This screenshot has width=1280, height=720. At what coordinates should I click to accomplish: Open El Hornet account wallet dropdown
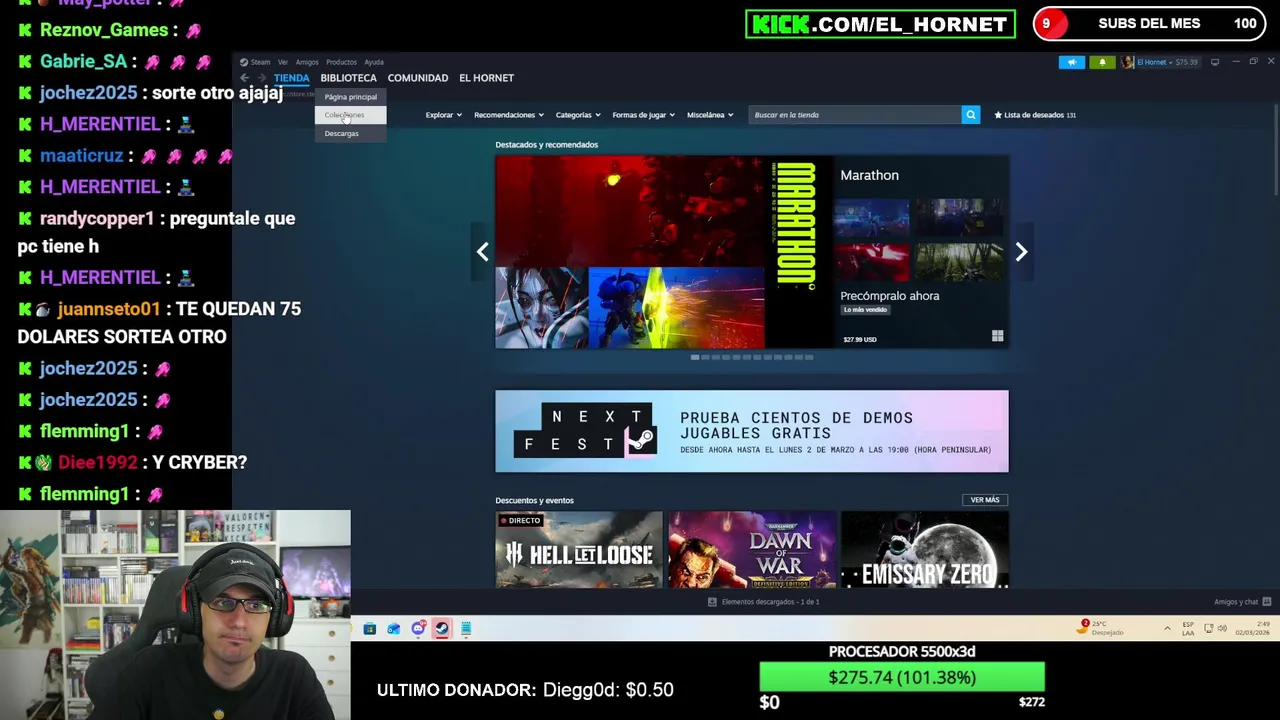coord(1167,62)
